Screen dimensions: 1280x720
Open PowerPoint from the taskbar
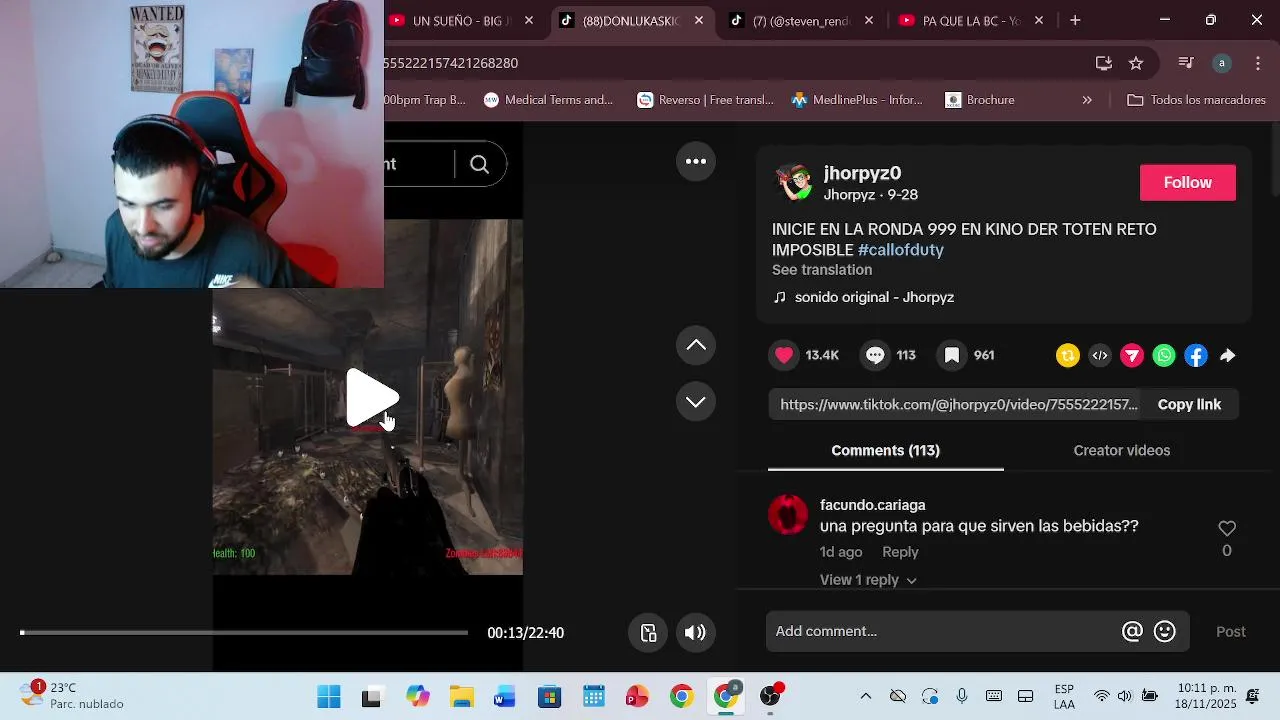637,696
